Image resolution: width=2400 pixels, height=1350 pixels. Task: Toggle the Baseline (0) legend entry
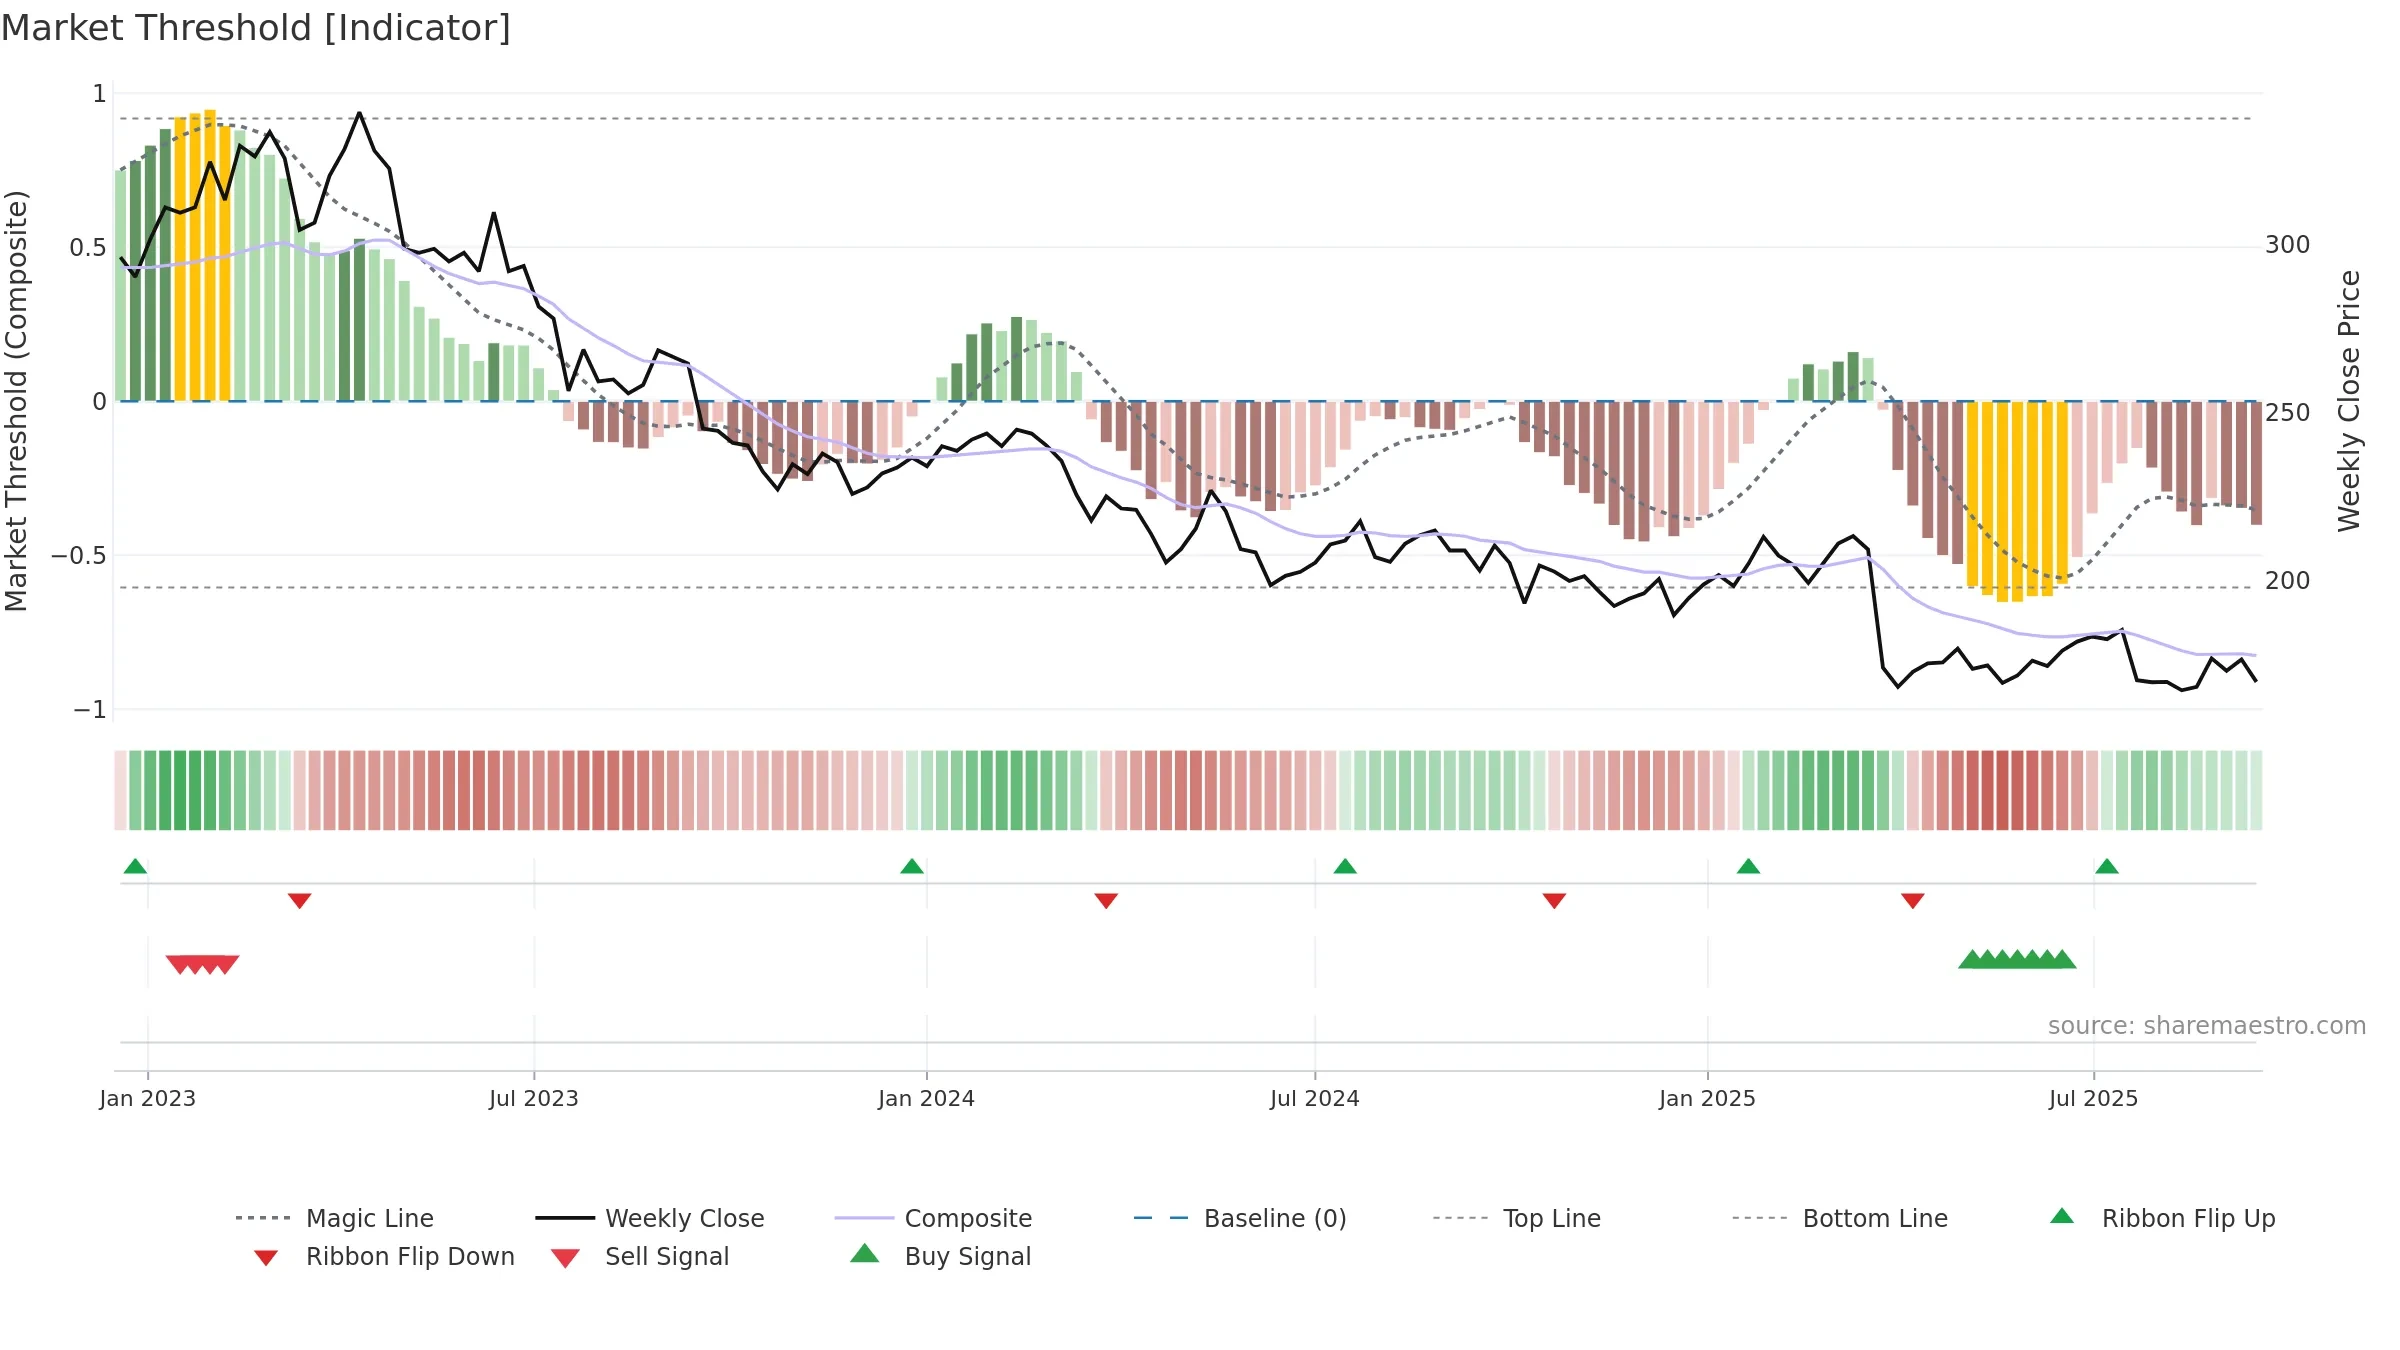click(x=1240, y=1218)
